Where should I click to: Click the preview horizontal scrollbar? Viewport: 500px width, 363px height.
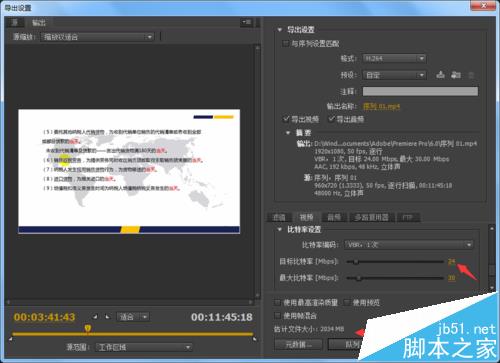(129, 302)
